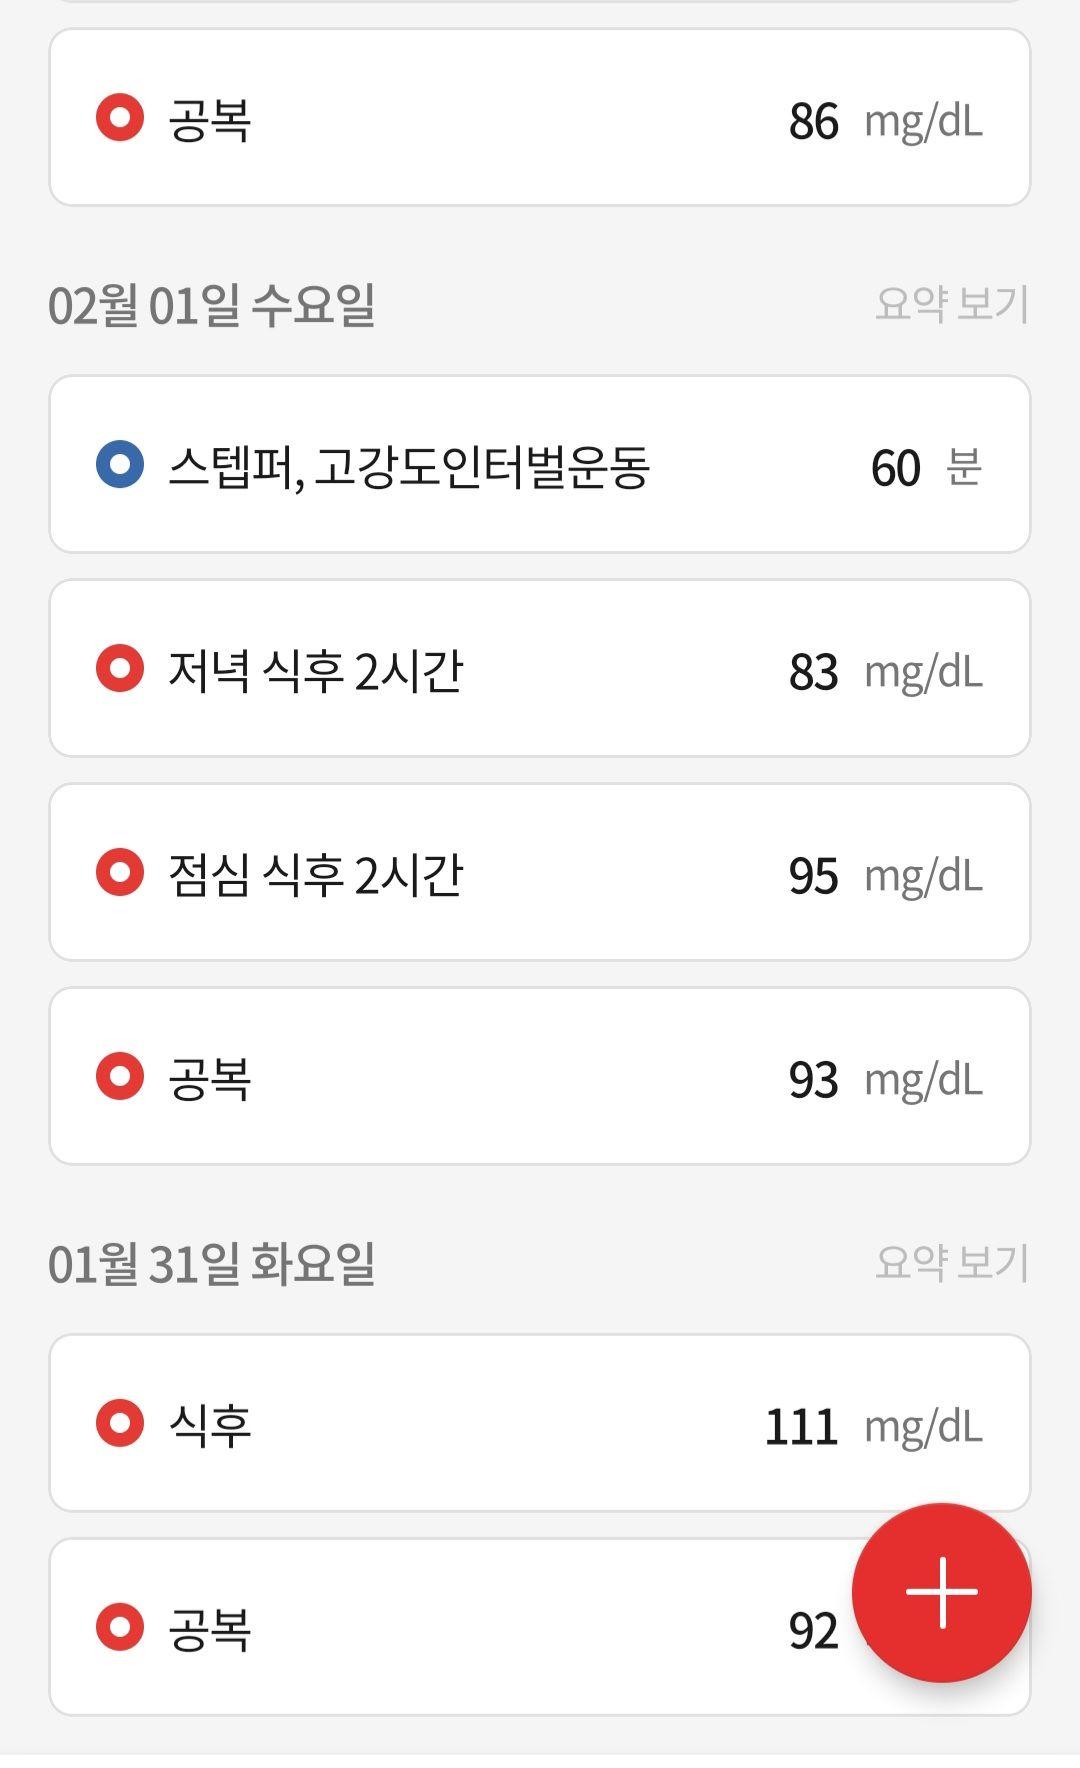Screen dimensions: 1080x1768
Task: Open the 저녁 식후 2시간 83 mg/dL record
Action: (540, 669)
